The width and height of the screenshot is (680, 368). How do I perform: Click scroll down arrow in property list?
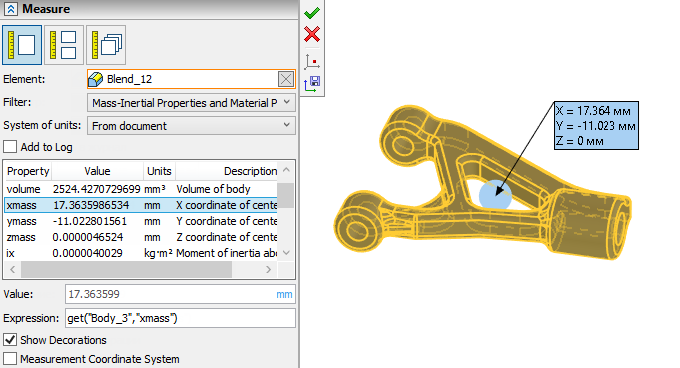(x=286, y=253)
